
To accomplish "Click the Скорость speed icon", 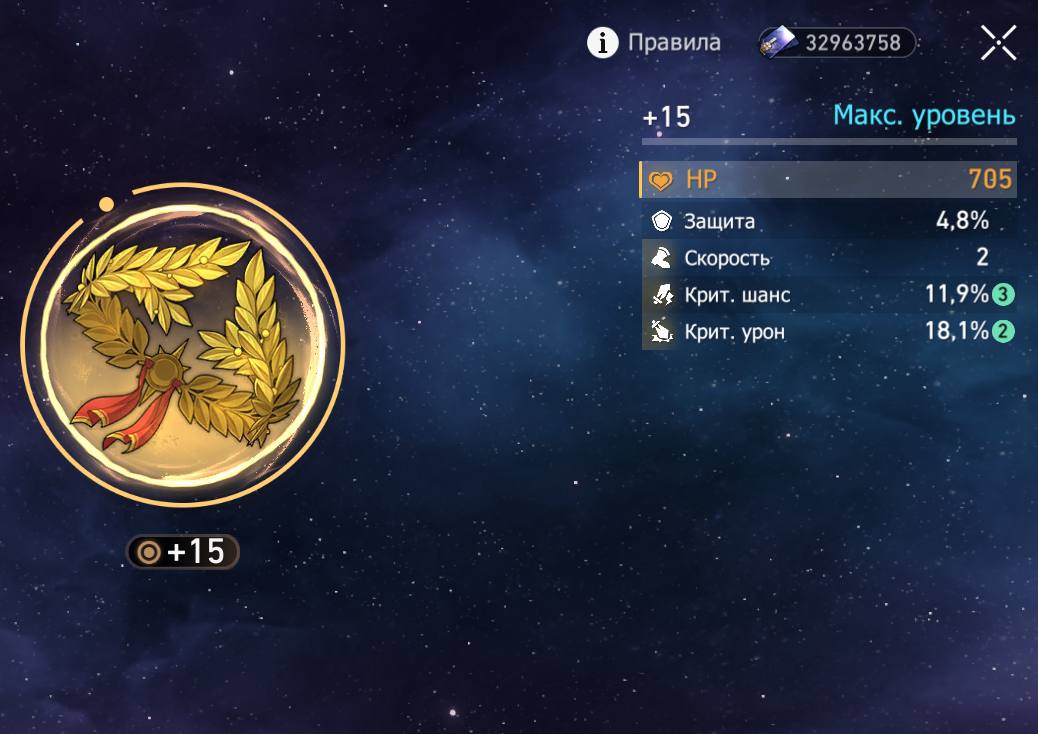I will (661, 257).
